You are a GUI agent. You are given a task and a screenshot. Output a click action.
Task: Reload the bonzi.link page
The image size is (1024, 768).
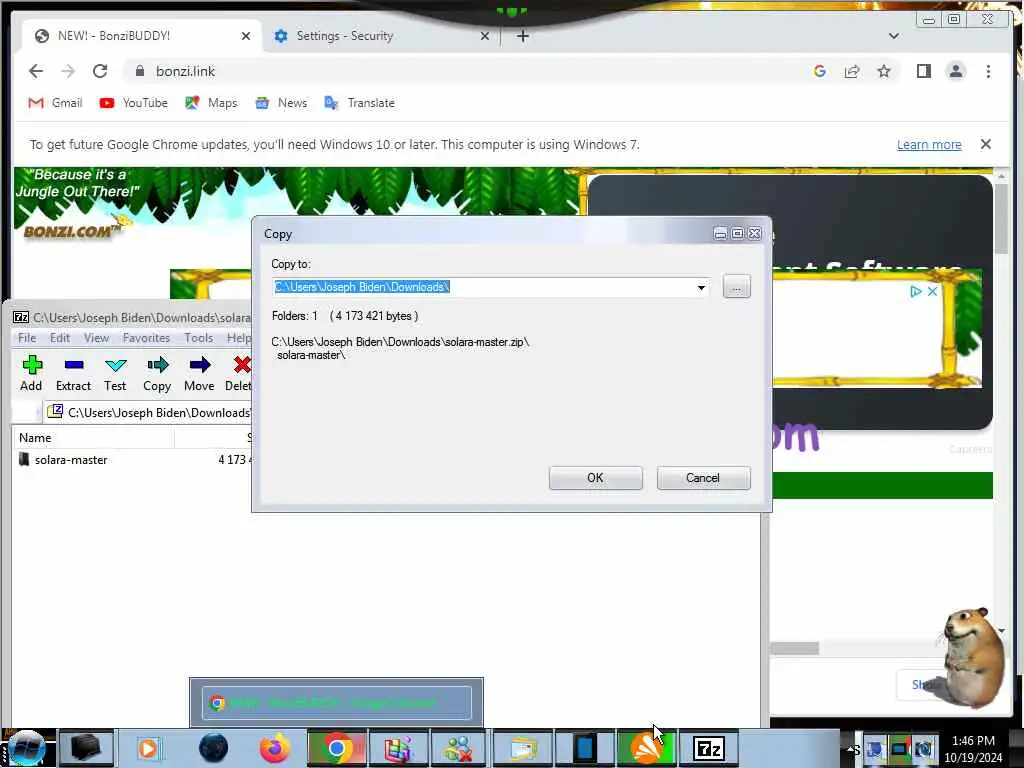coord(100,71)
